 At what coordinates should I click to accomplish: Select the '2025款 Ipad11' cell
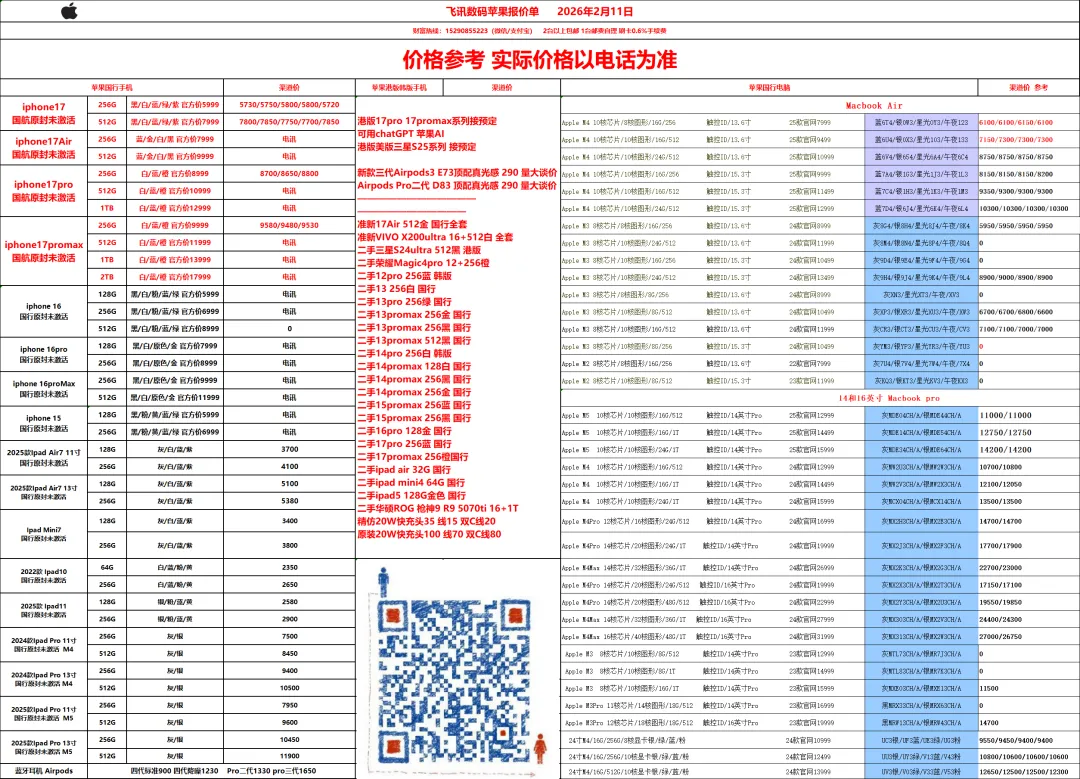click(43, 610)
